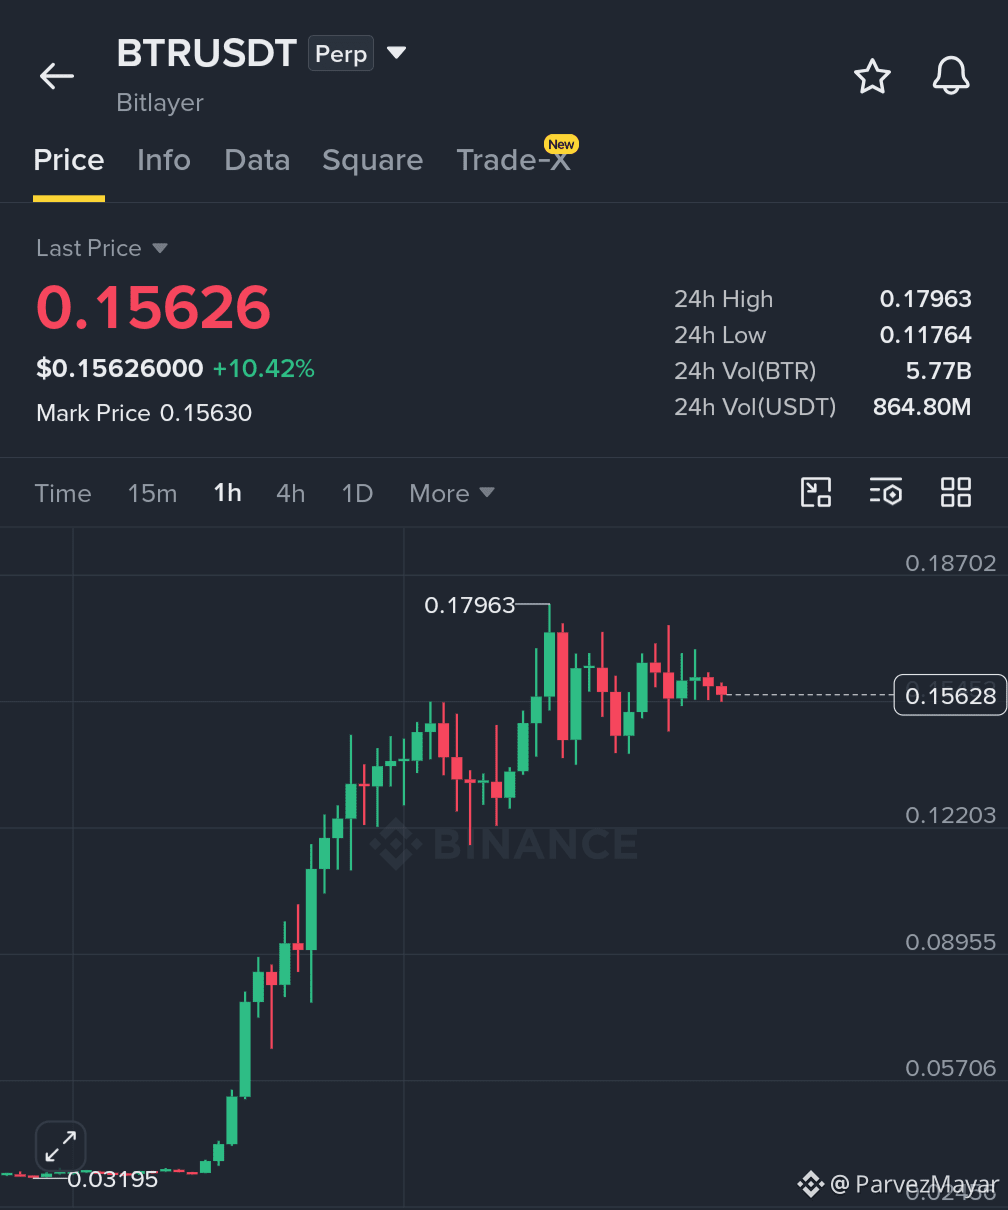Tap the 24h High value 0.17963
The height and width of the screenshot is (1210, 1008).
[x=925, y=299]
